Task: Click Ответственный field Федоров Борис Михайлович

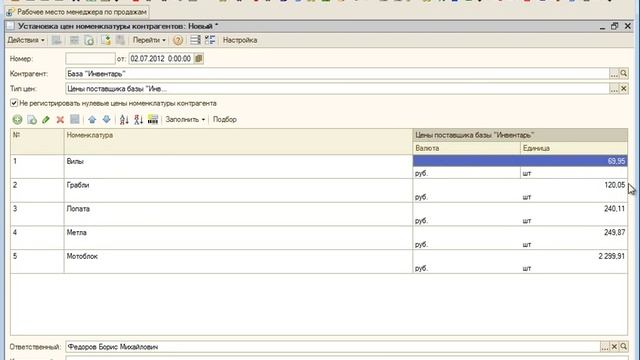Action: [332, 347]
